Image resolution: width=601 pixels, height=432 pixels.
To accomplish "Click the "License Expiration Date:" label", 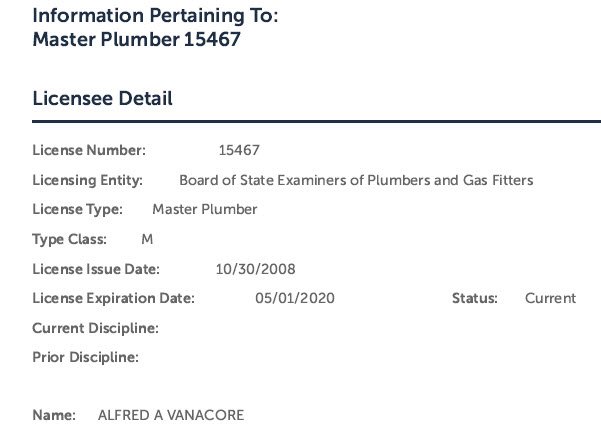I will 113,298.
